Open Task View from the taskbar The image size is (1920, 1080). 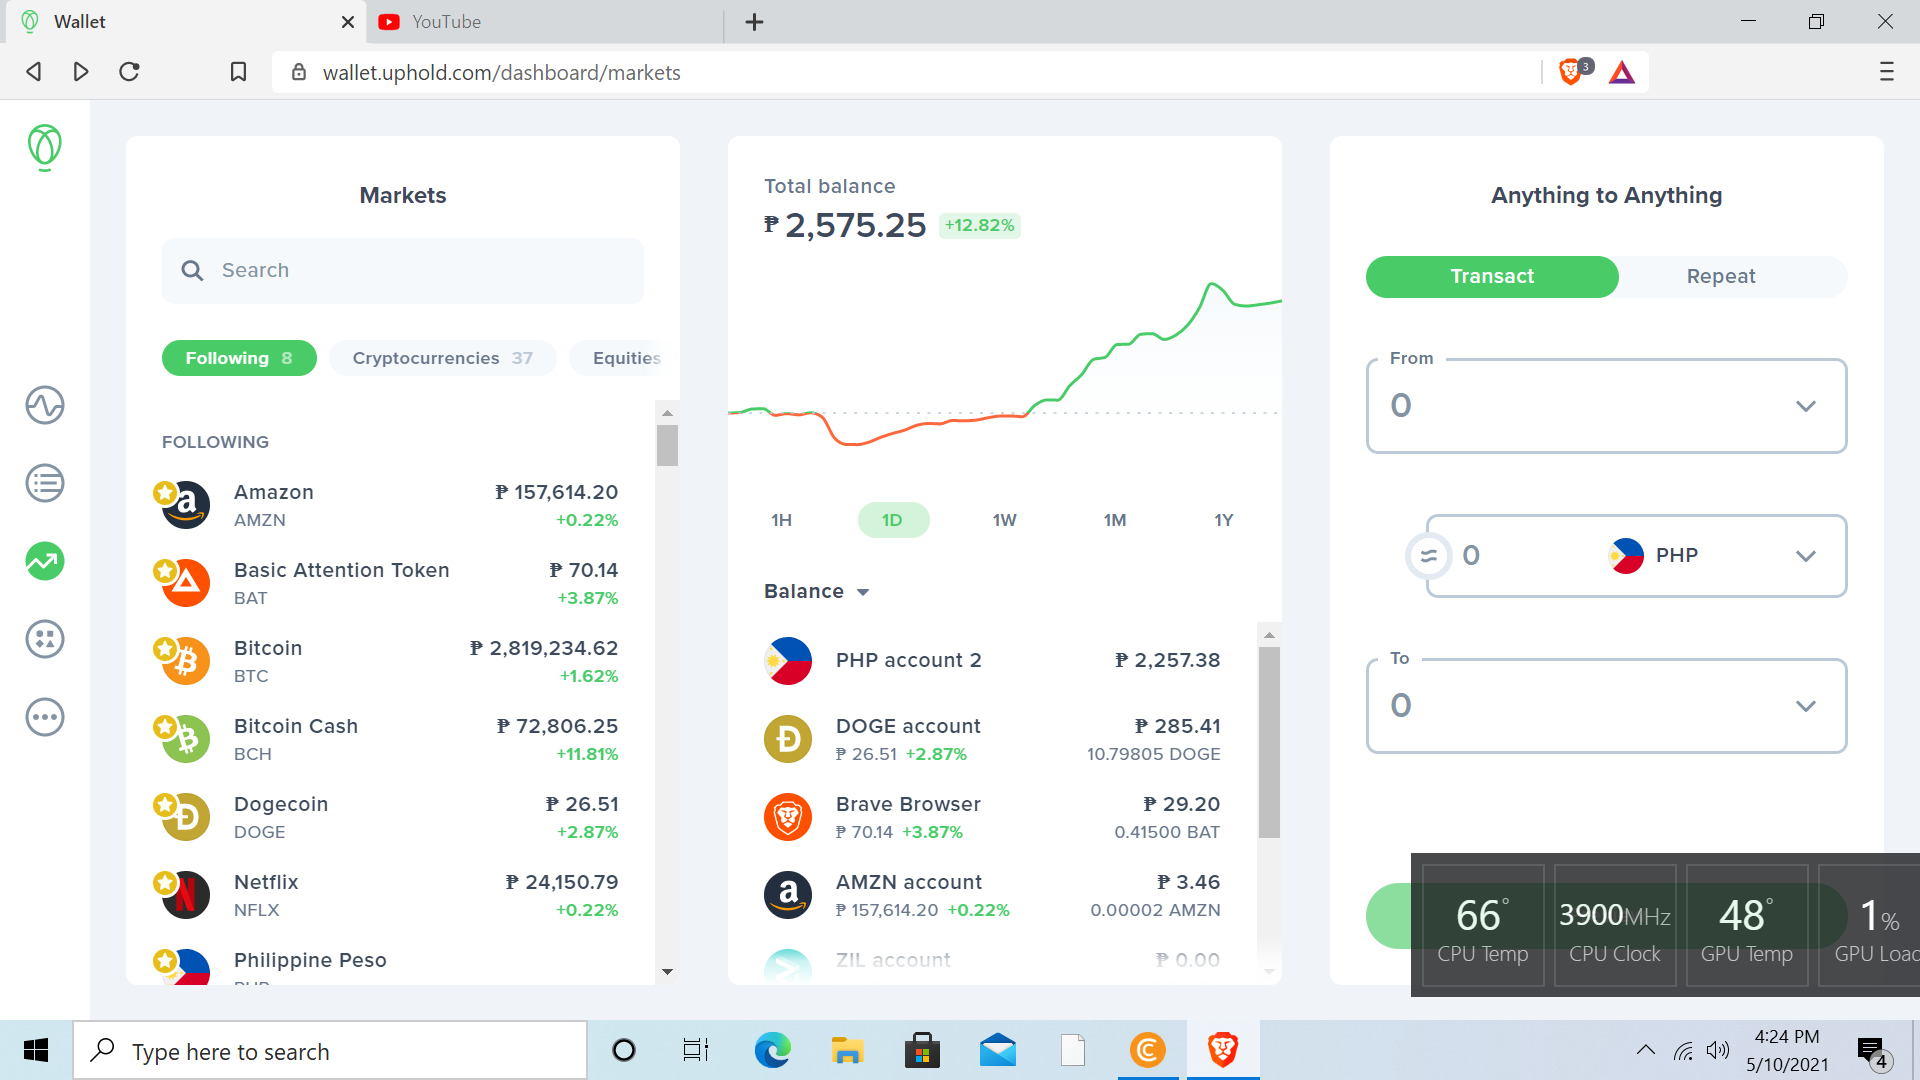696,1050
